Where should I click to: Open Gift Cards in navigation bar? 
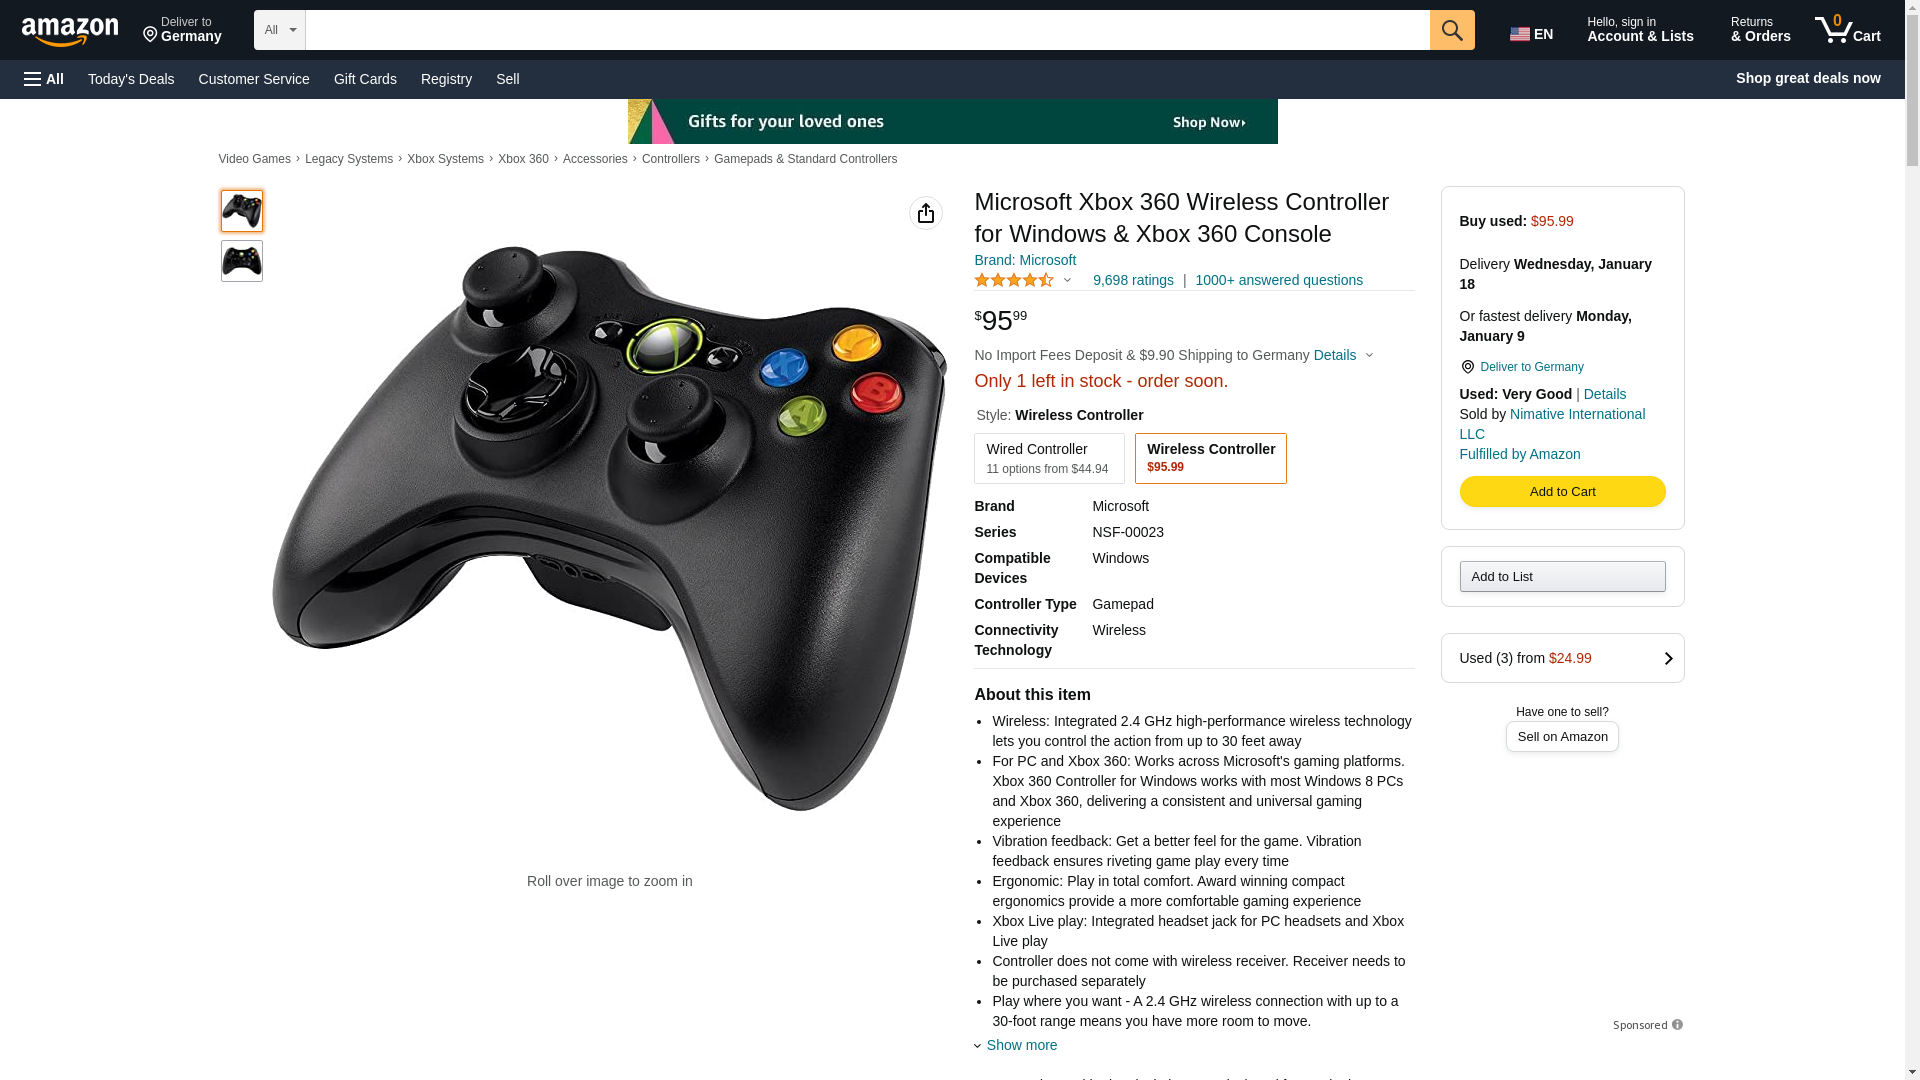(x=365, y=79)
